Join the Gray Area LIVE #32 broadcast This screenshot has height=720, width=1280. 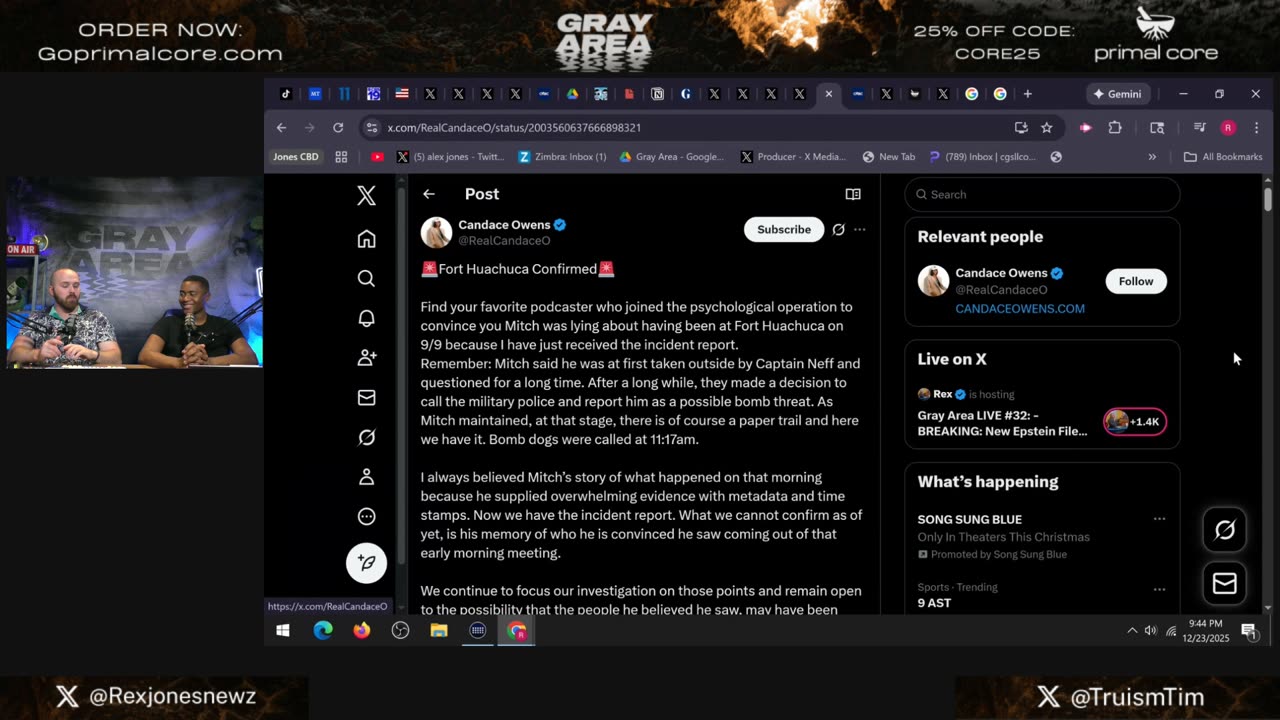pos(1002,423)
